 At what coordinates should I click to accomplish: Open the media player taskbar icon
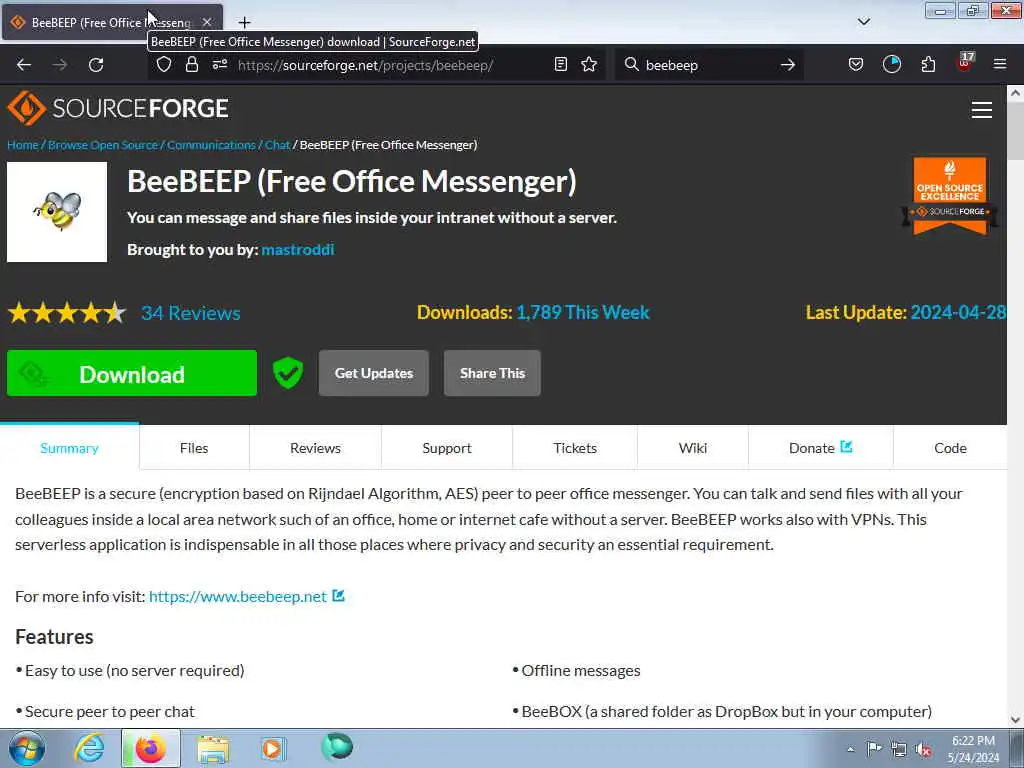tap(273, 748)
